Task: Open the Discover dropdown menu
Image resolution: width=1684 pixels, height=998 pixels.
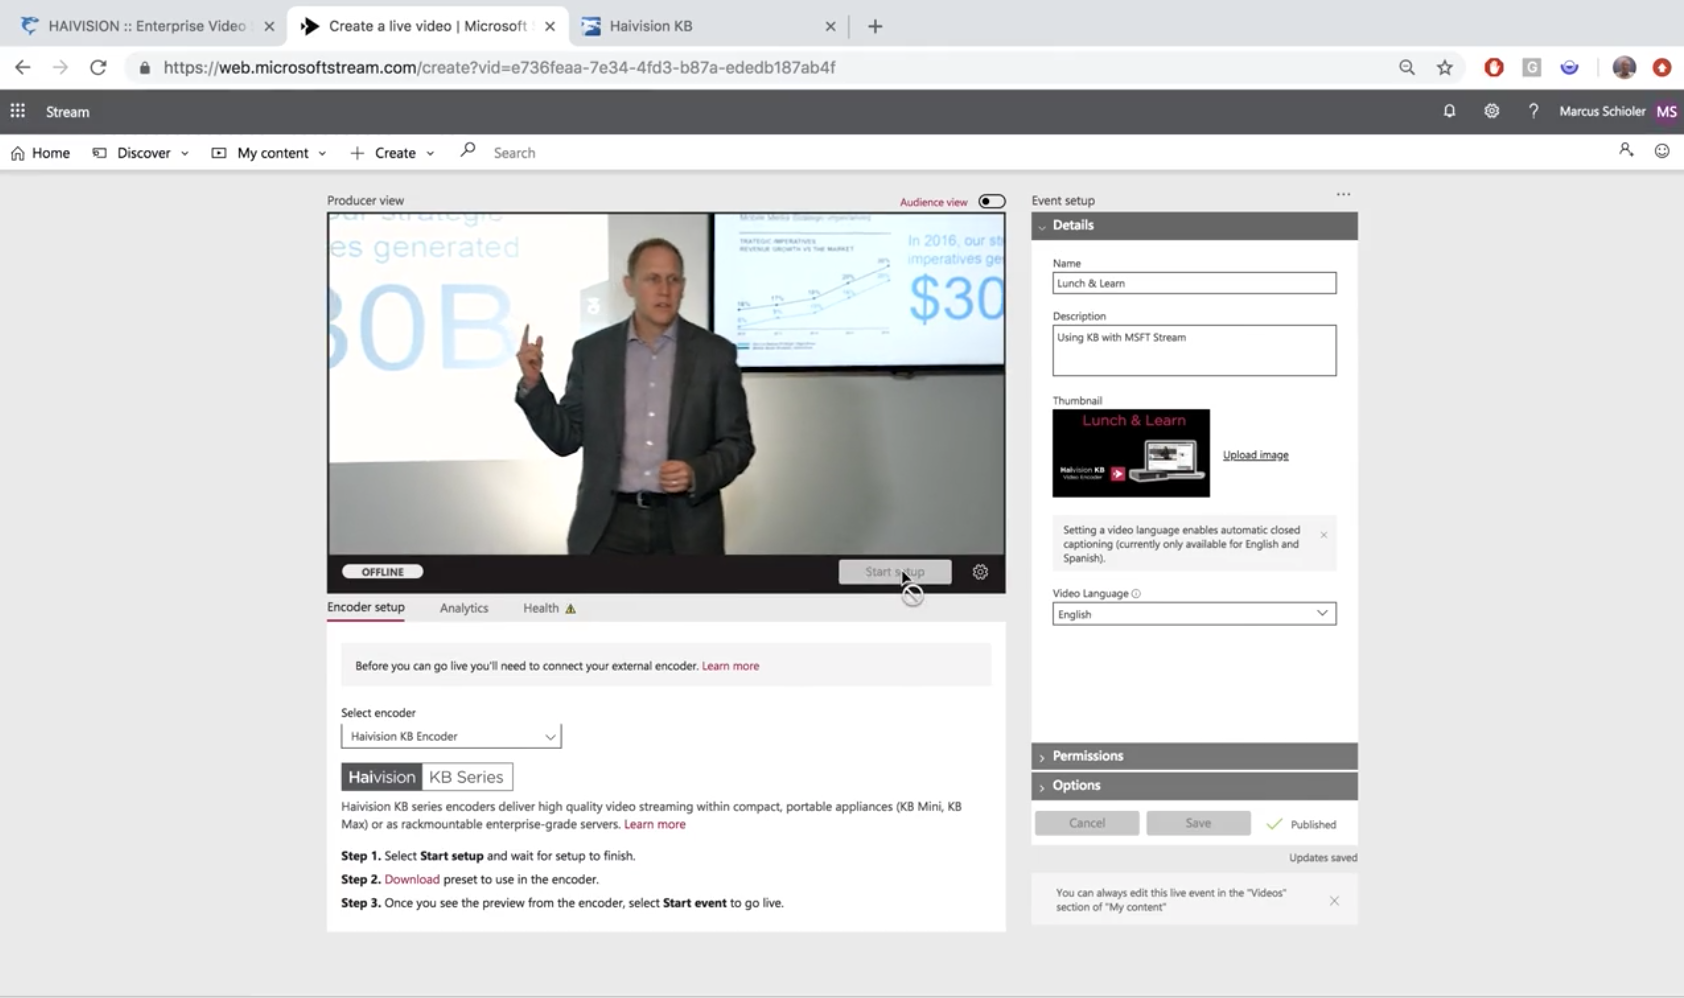Action: tap(141, 153)
